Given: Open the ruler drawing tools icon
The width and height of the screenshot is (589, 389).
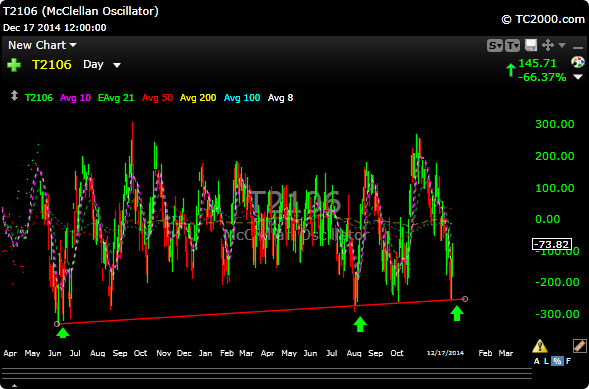Looking at the screenshot, I should coord(580,345).
